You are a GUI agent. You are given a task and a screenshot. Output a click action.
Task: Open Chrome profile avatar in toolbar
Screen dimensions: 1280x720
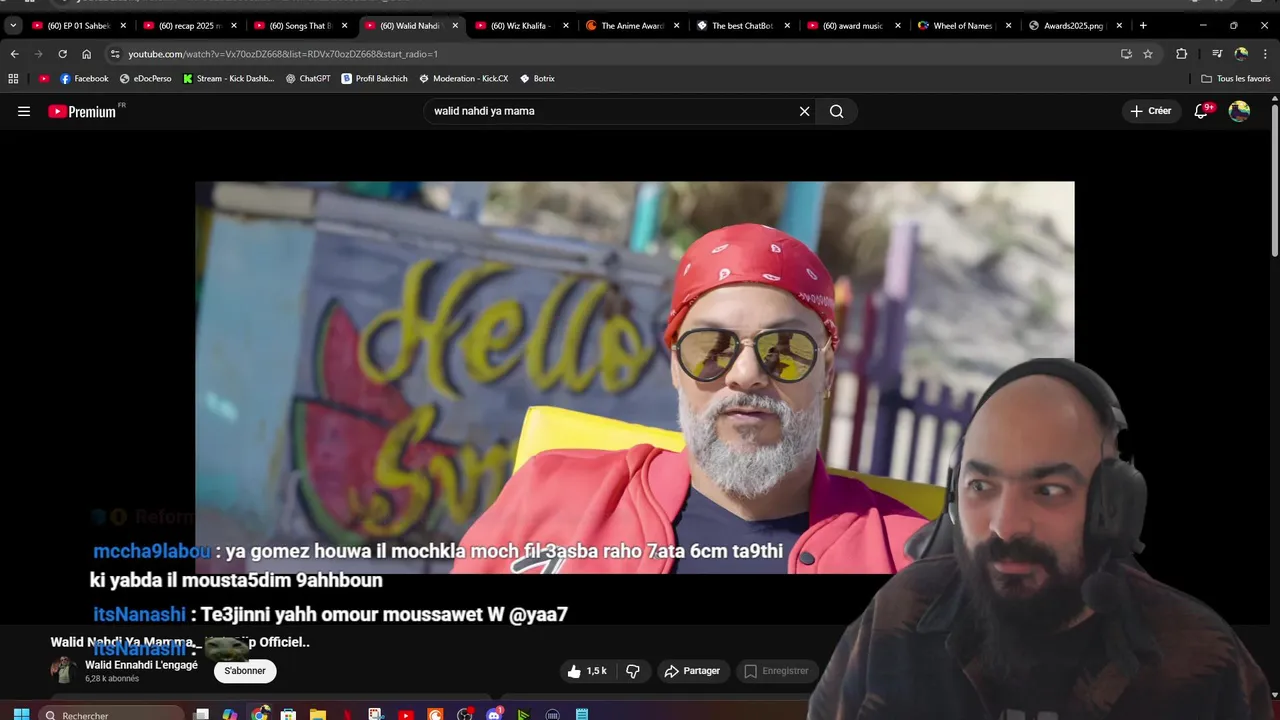coord(1241,54)
